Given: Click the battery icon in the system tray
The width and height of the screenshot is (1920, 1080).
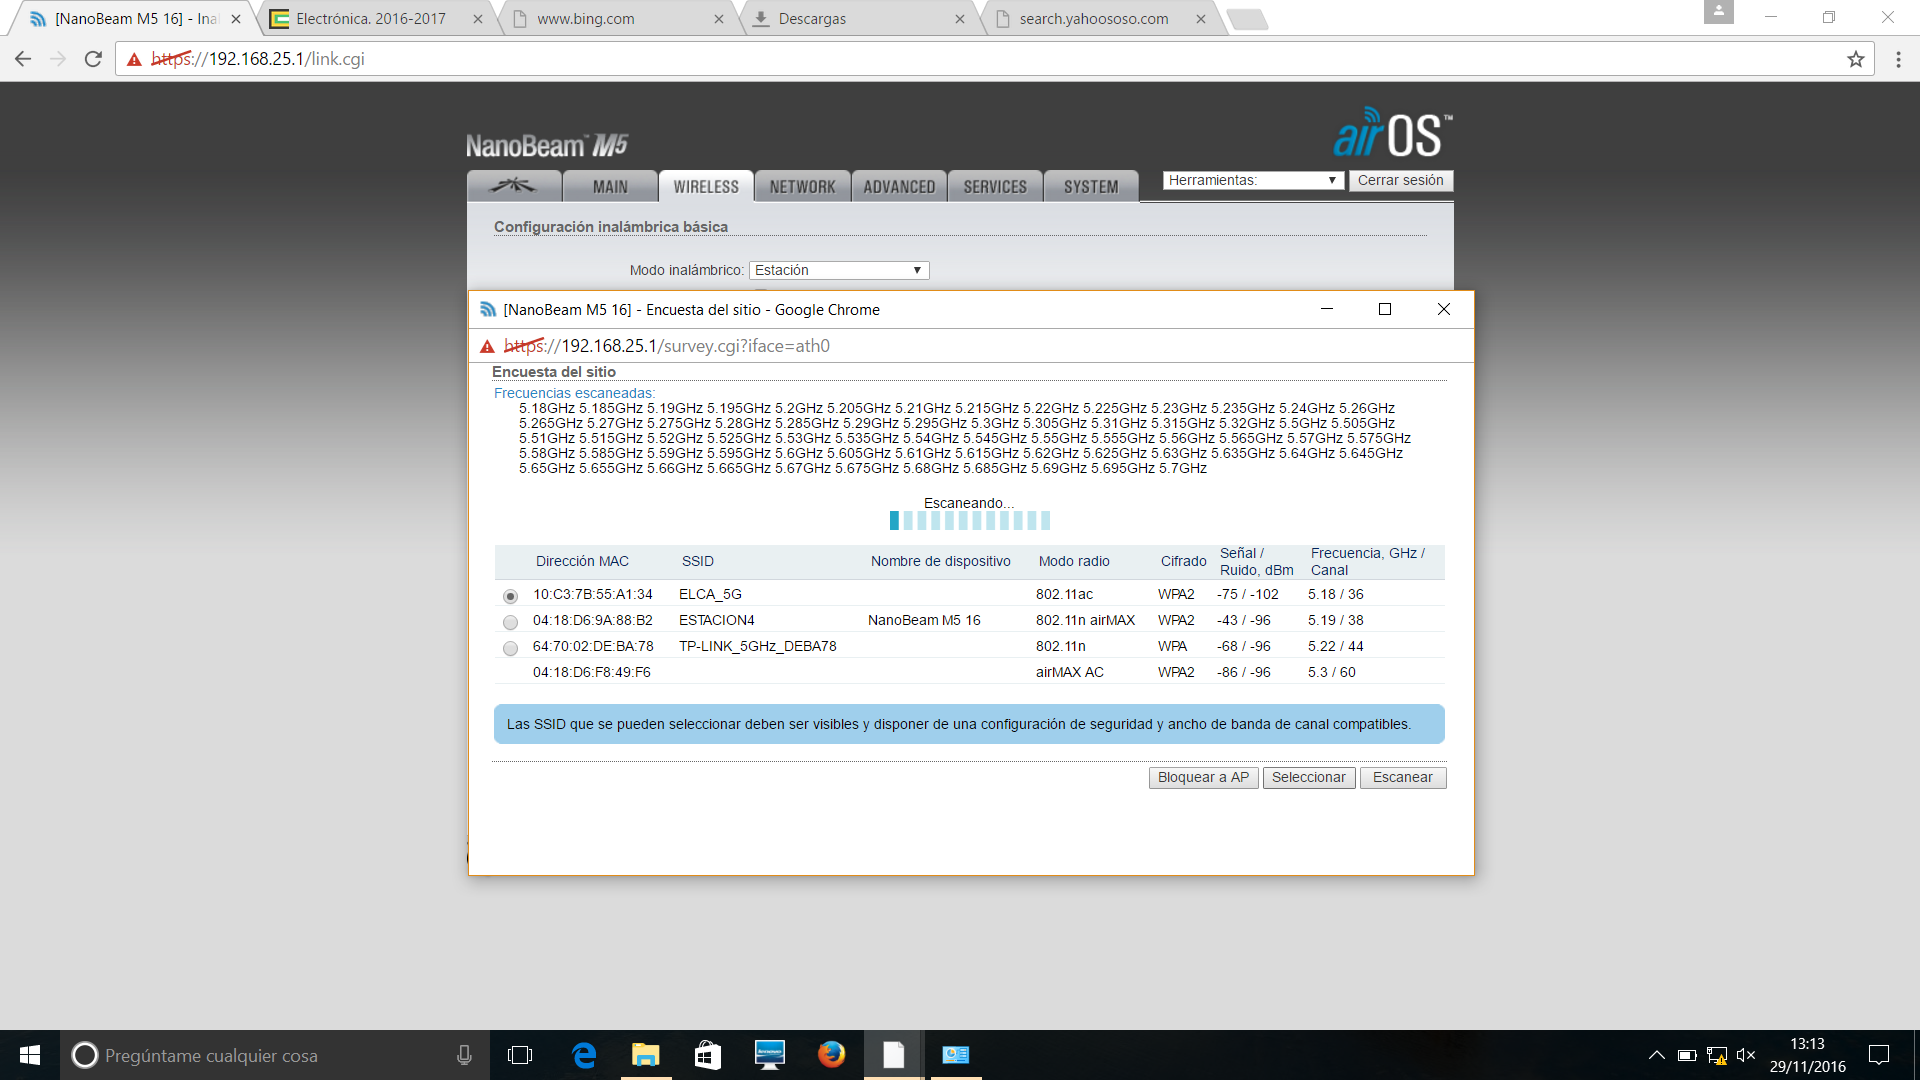Looking at the screenshot, I should [x=1687, y=1055].
